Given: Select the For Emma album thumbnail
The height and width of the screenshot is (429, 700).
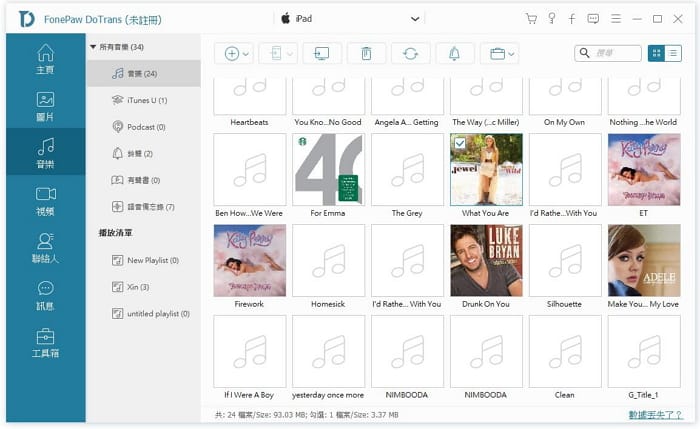Looking at the screenshot, I should [329, 170].
